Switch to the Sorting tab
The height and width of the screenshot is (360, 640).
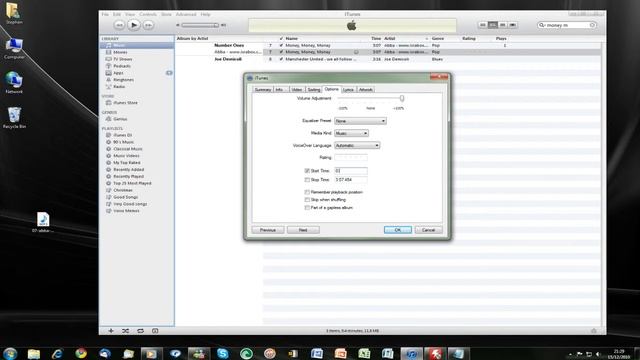pos(313,90)
